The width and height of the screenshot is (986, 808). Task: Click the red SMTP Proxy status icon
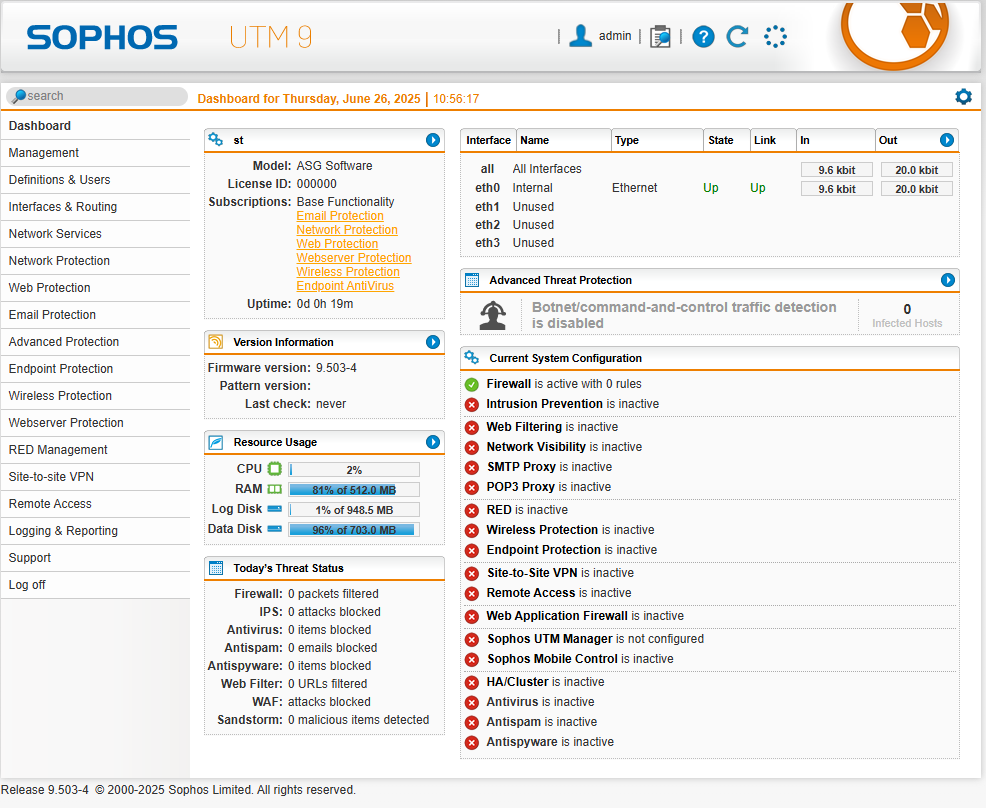click(x=472, y=468)
